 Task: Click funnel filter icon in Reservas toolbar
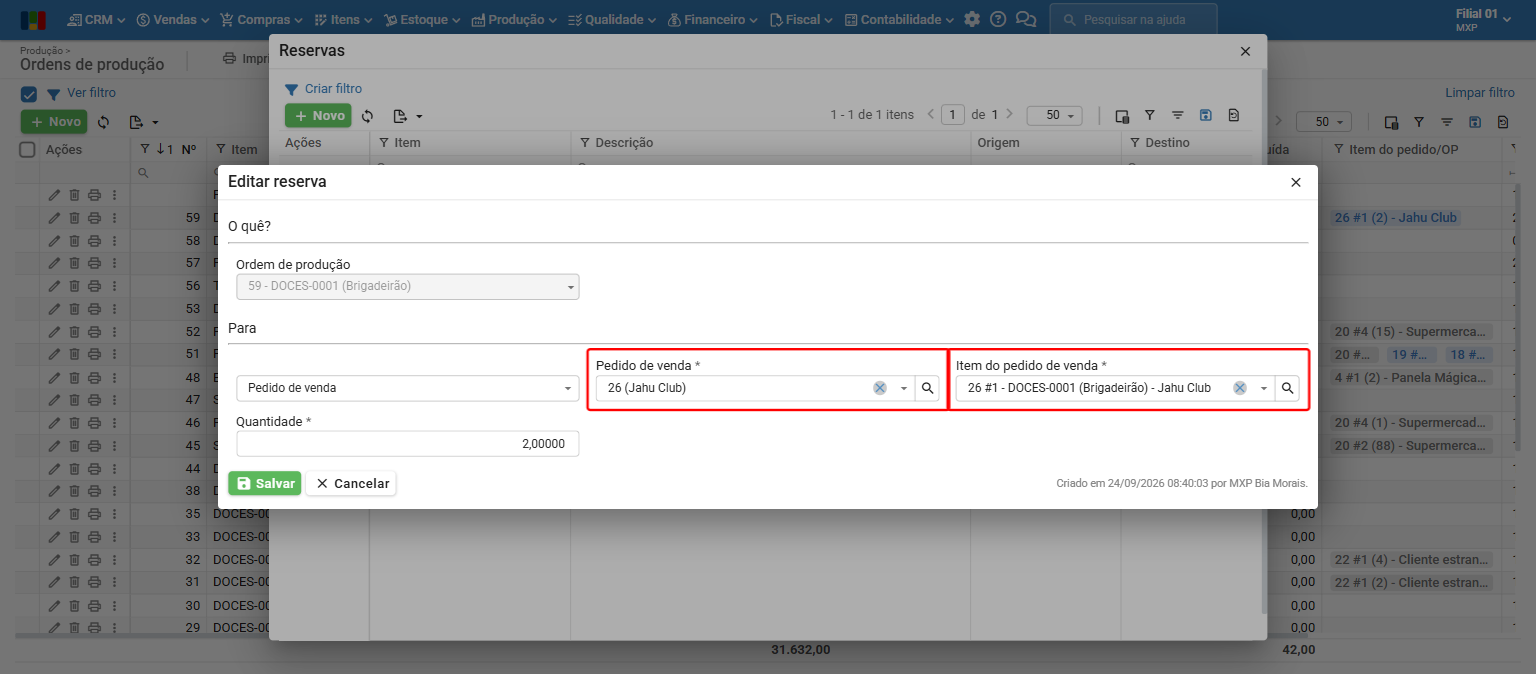(x=1150, y=115)
